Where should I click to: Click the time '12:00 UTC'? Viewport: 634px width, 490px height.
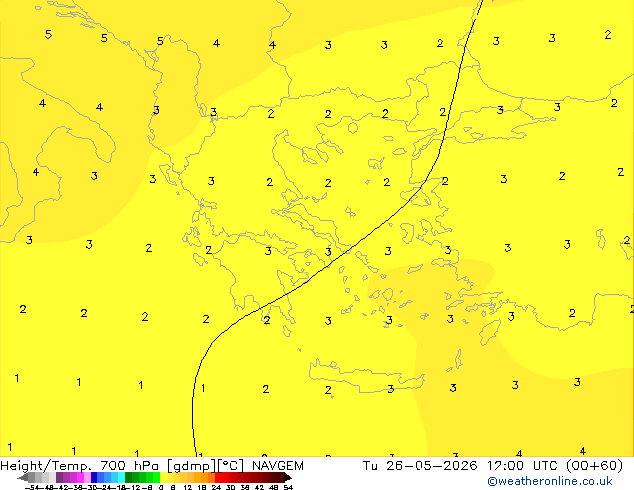point(524,466)
